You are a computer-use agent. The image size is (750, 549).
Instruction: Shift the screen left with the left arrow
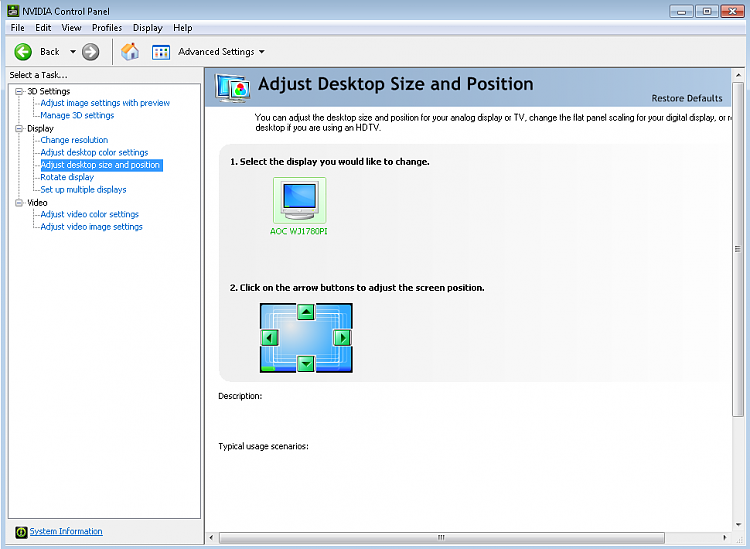269,338
